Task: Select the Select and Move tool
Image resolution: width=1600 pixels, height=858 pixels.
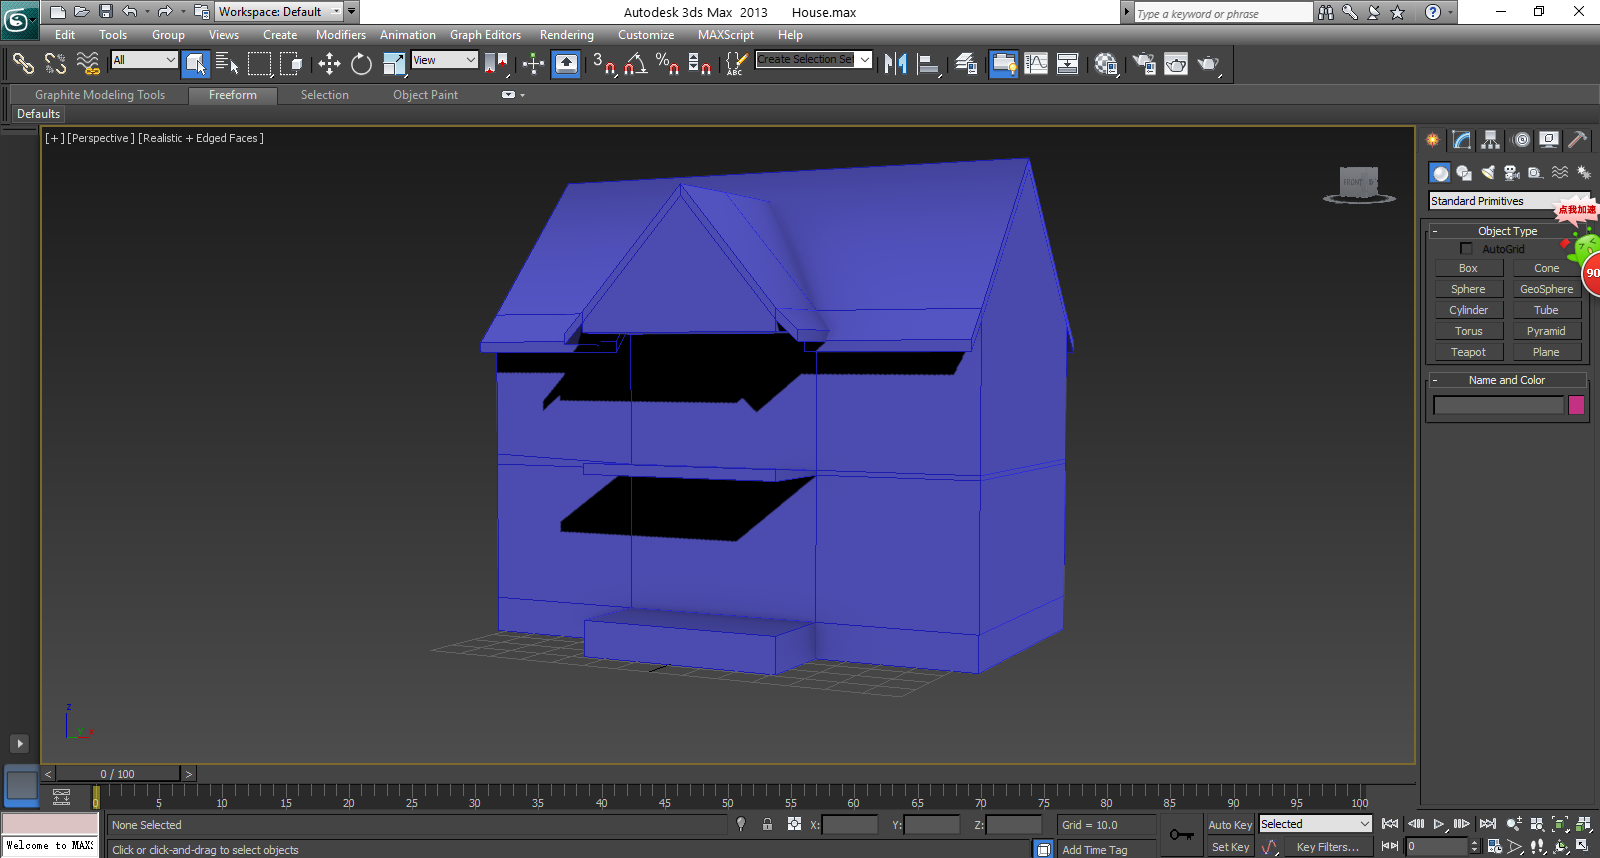Action: pyautogui.click(x=329, y=64)
